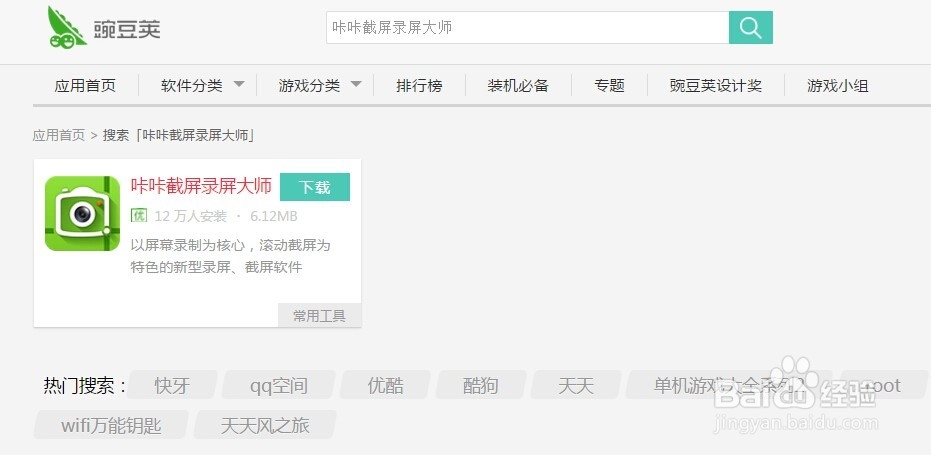Search hot keyword 快牙
Image resolution: width=931 pixels, height=455 pixels.
(172, 385)
